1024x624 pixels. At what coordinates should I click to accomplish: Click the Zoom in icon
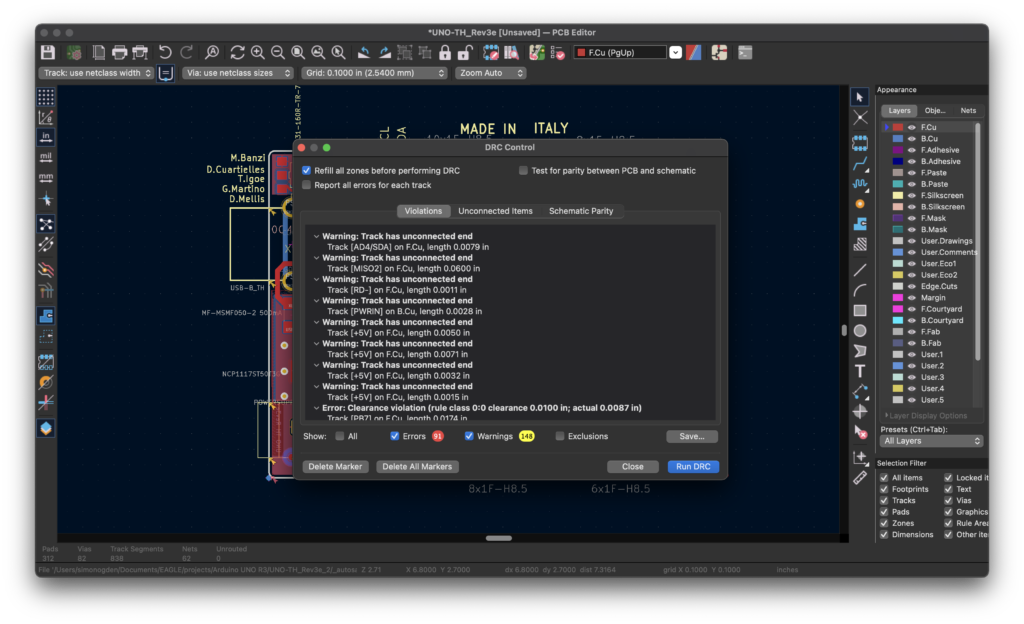[257, 52]
